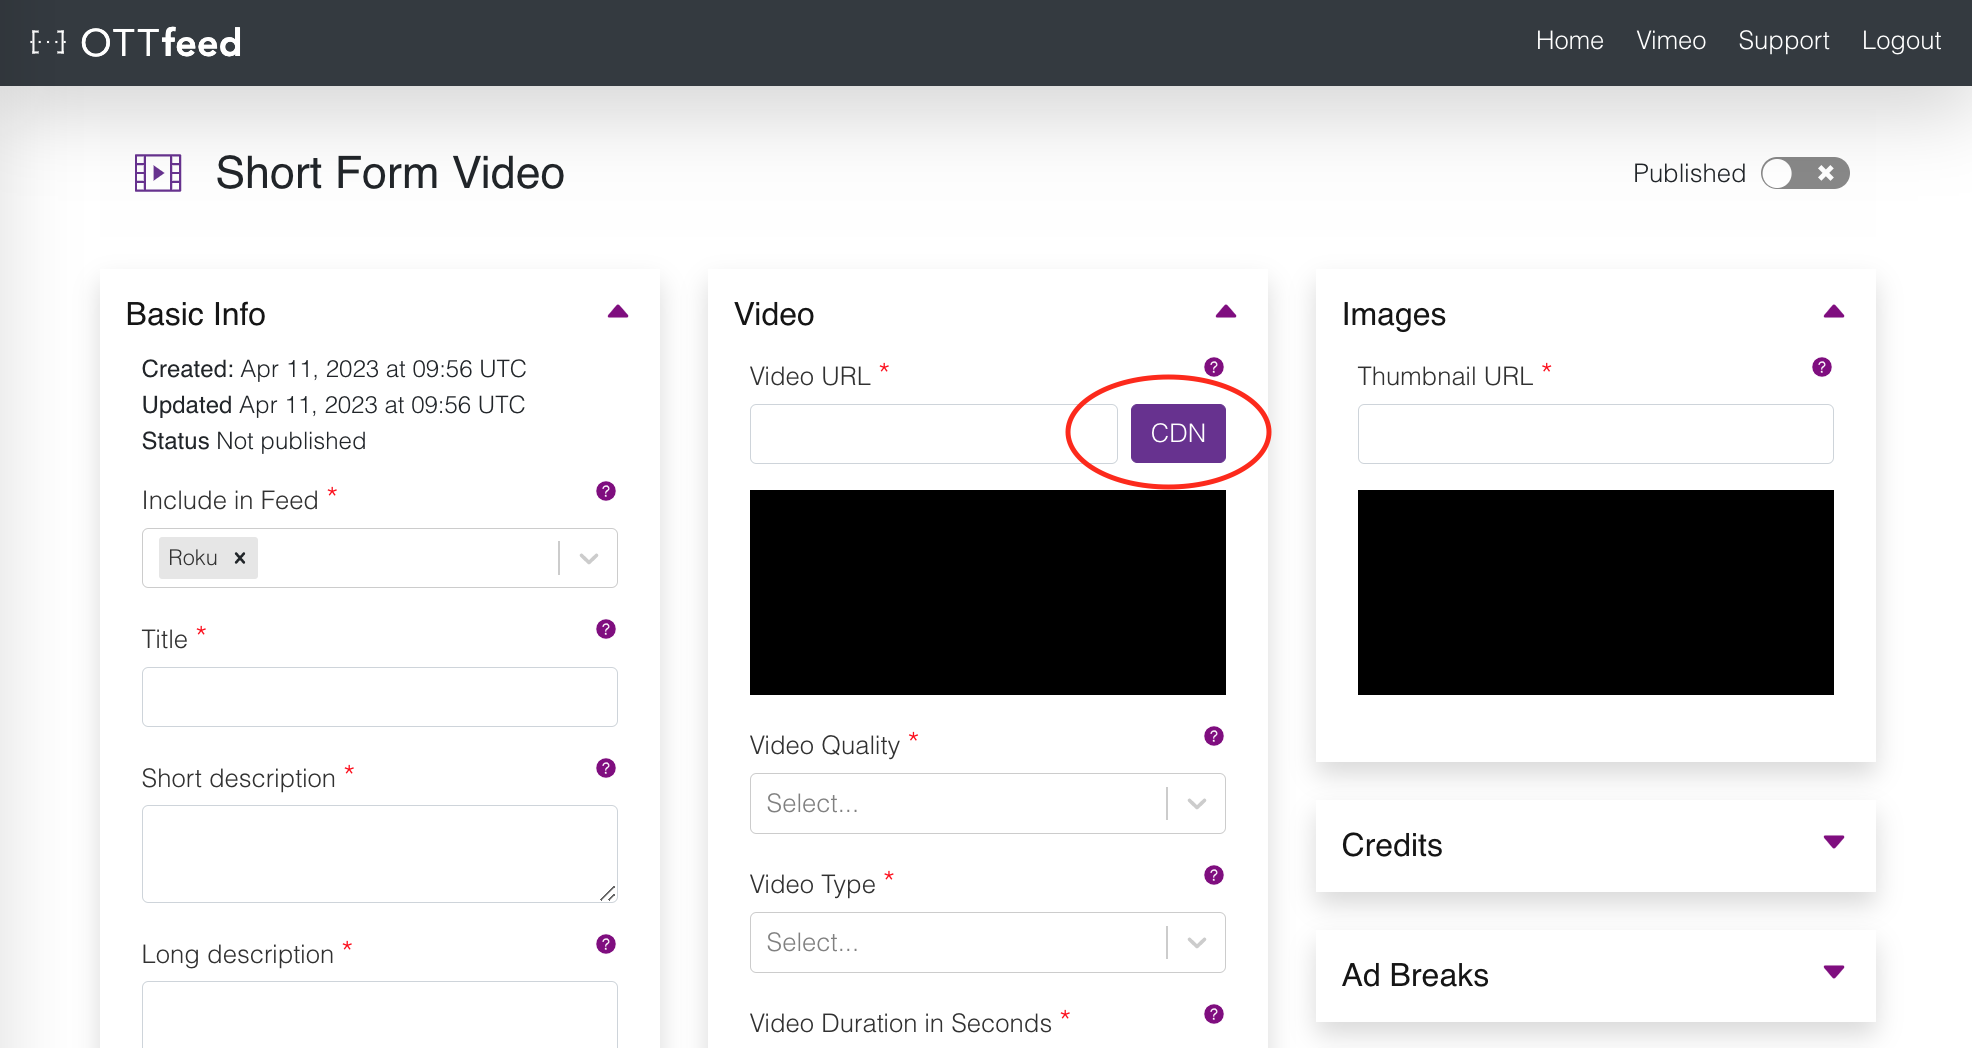Remove the Roku tag from Include in Feed
The width and height of the screenshot is (1972, 1048).
pos(239,558)
